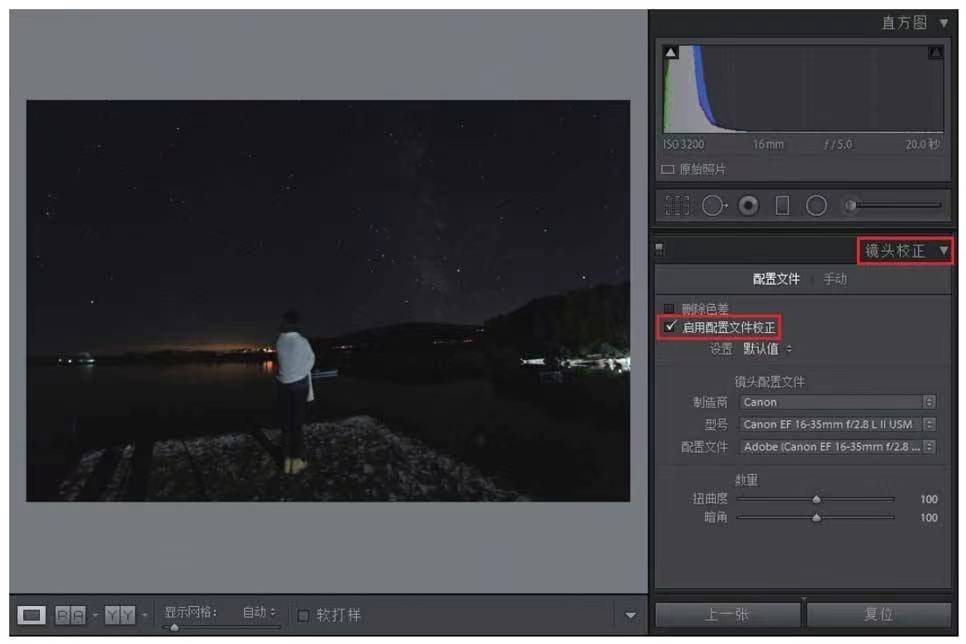Select the loupe single view mode

pos(31,615)
